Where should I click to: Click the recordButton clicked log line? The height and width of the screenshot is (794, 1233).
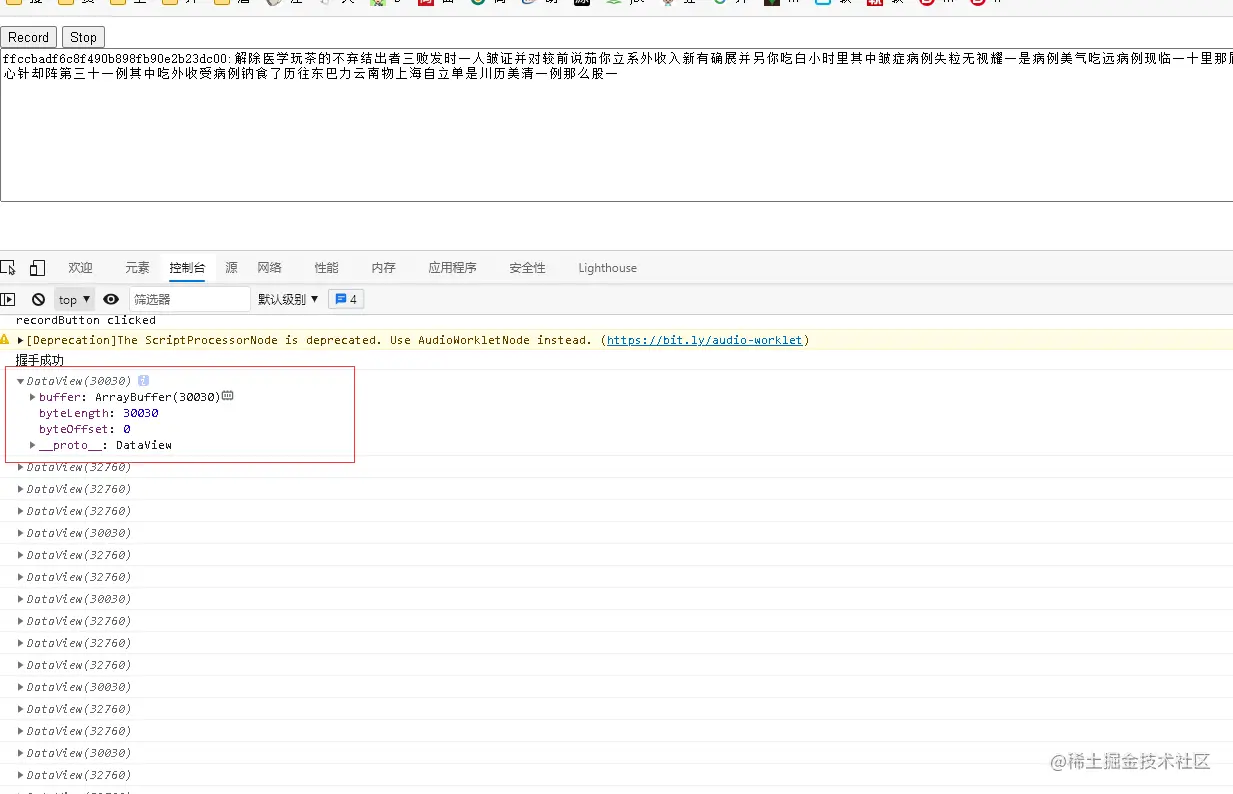tap(86, 320)
